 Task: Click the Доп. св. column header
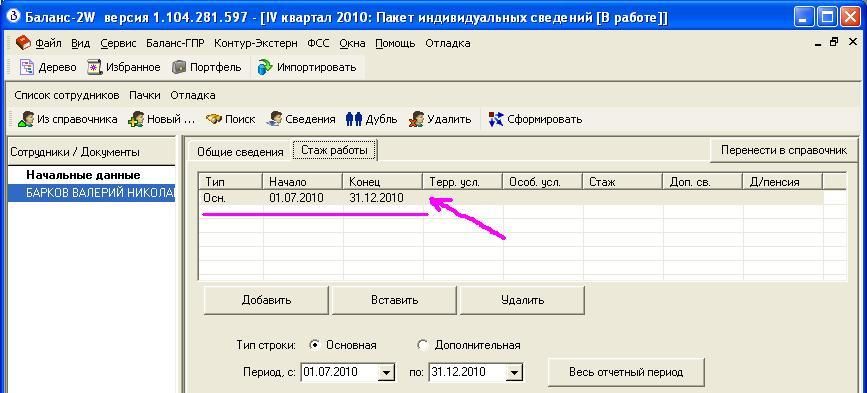pyautogui.click(x=702, y=181)
